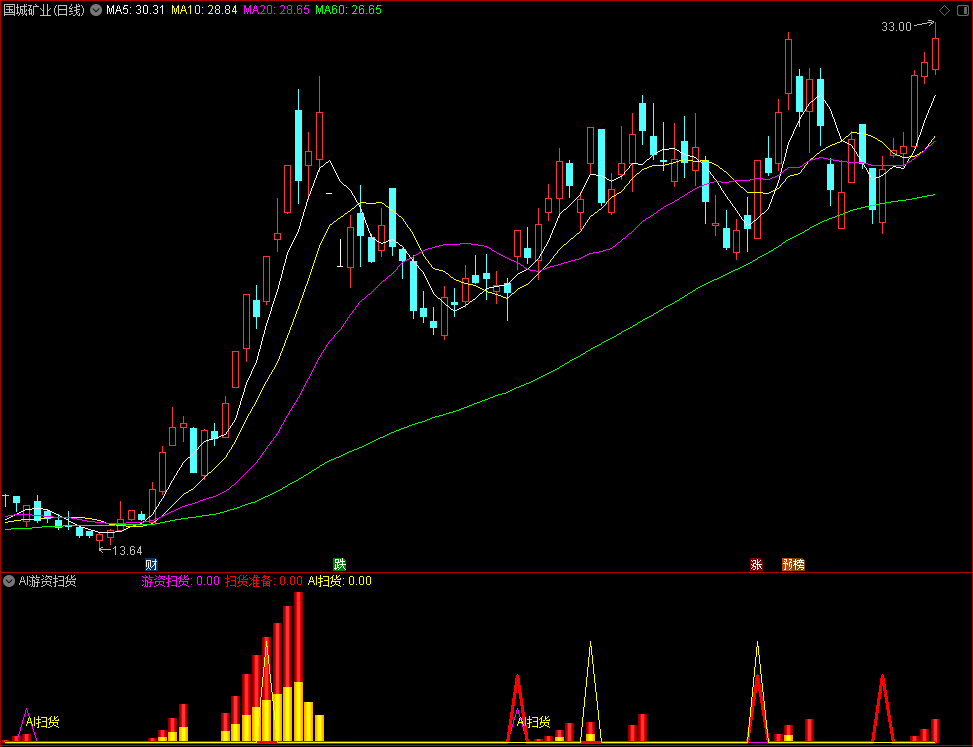Select the MA5: 30.31 indicator label

pyautogui.click(x=135, y=10)
